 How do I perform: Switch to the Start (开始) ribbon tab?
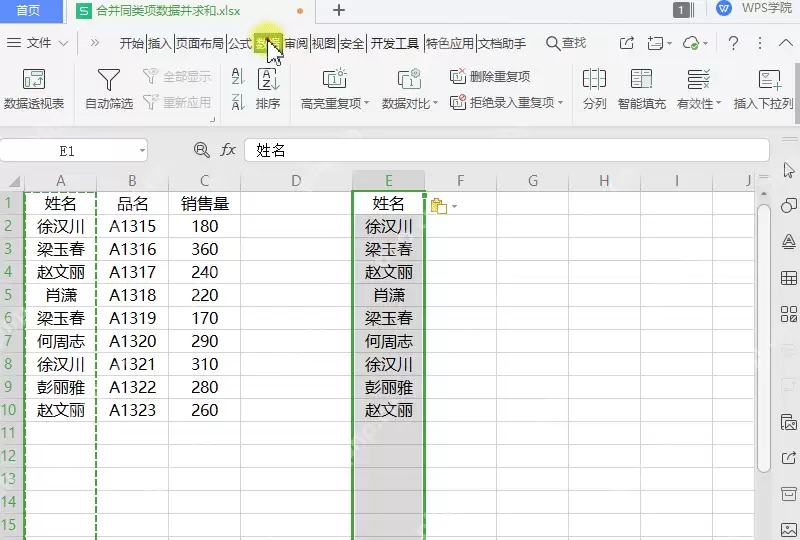click(x=132, y=43)
